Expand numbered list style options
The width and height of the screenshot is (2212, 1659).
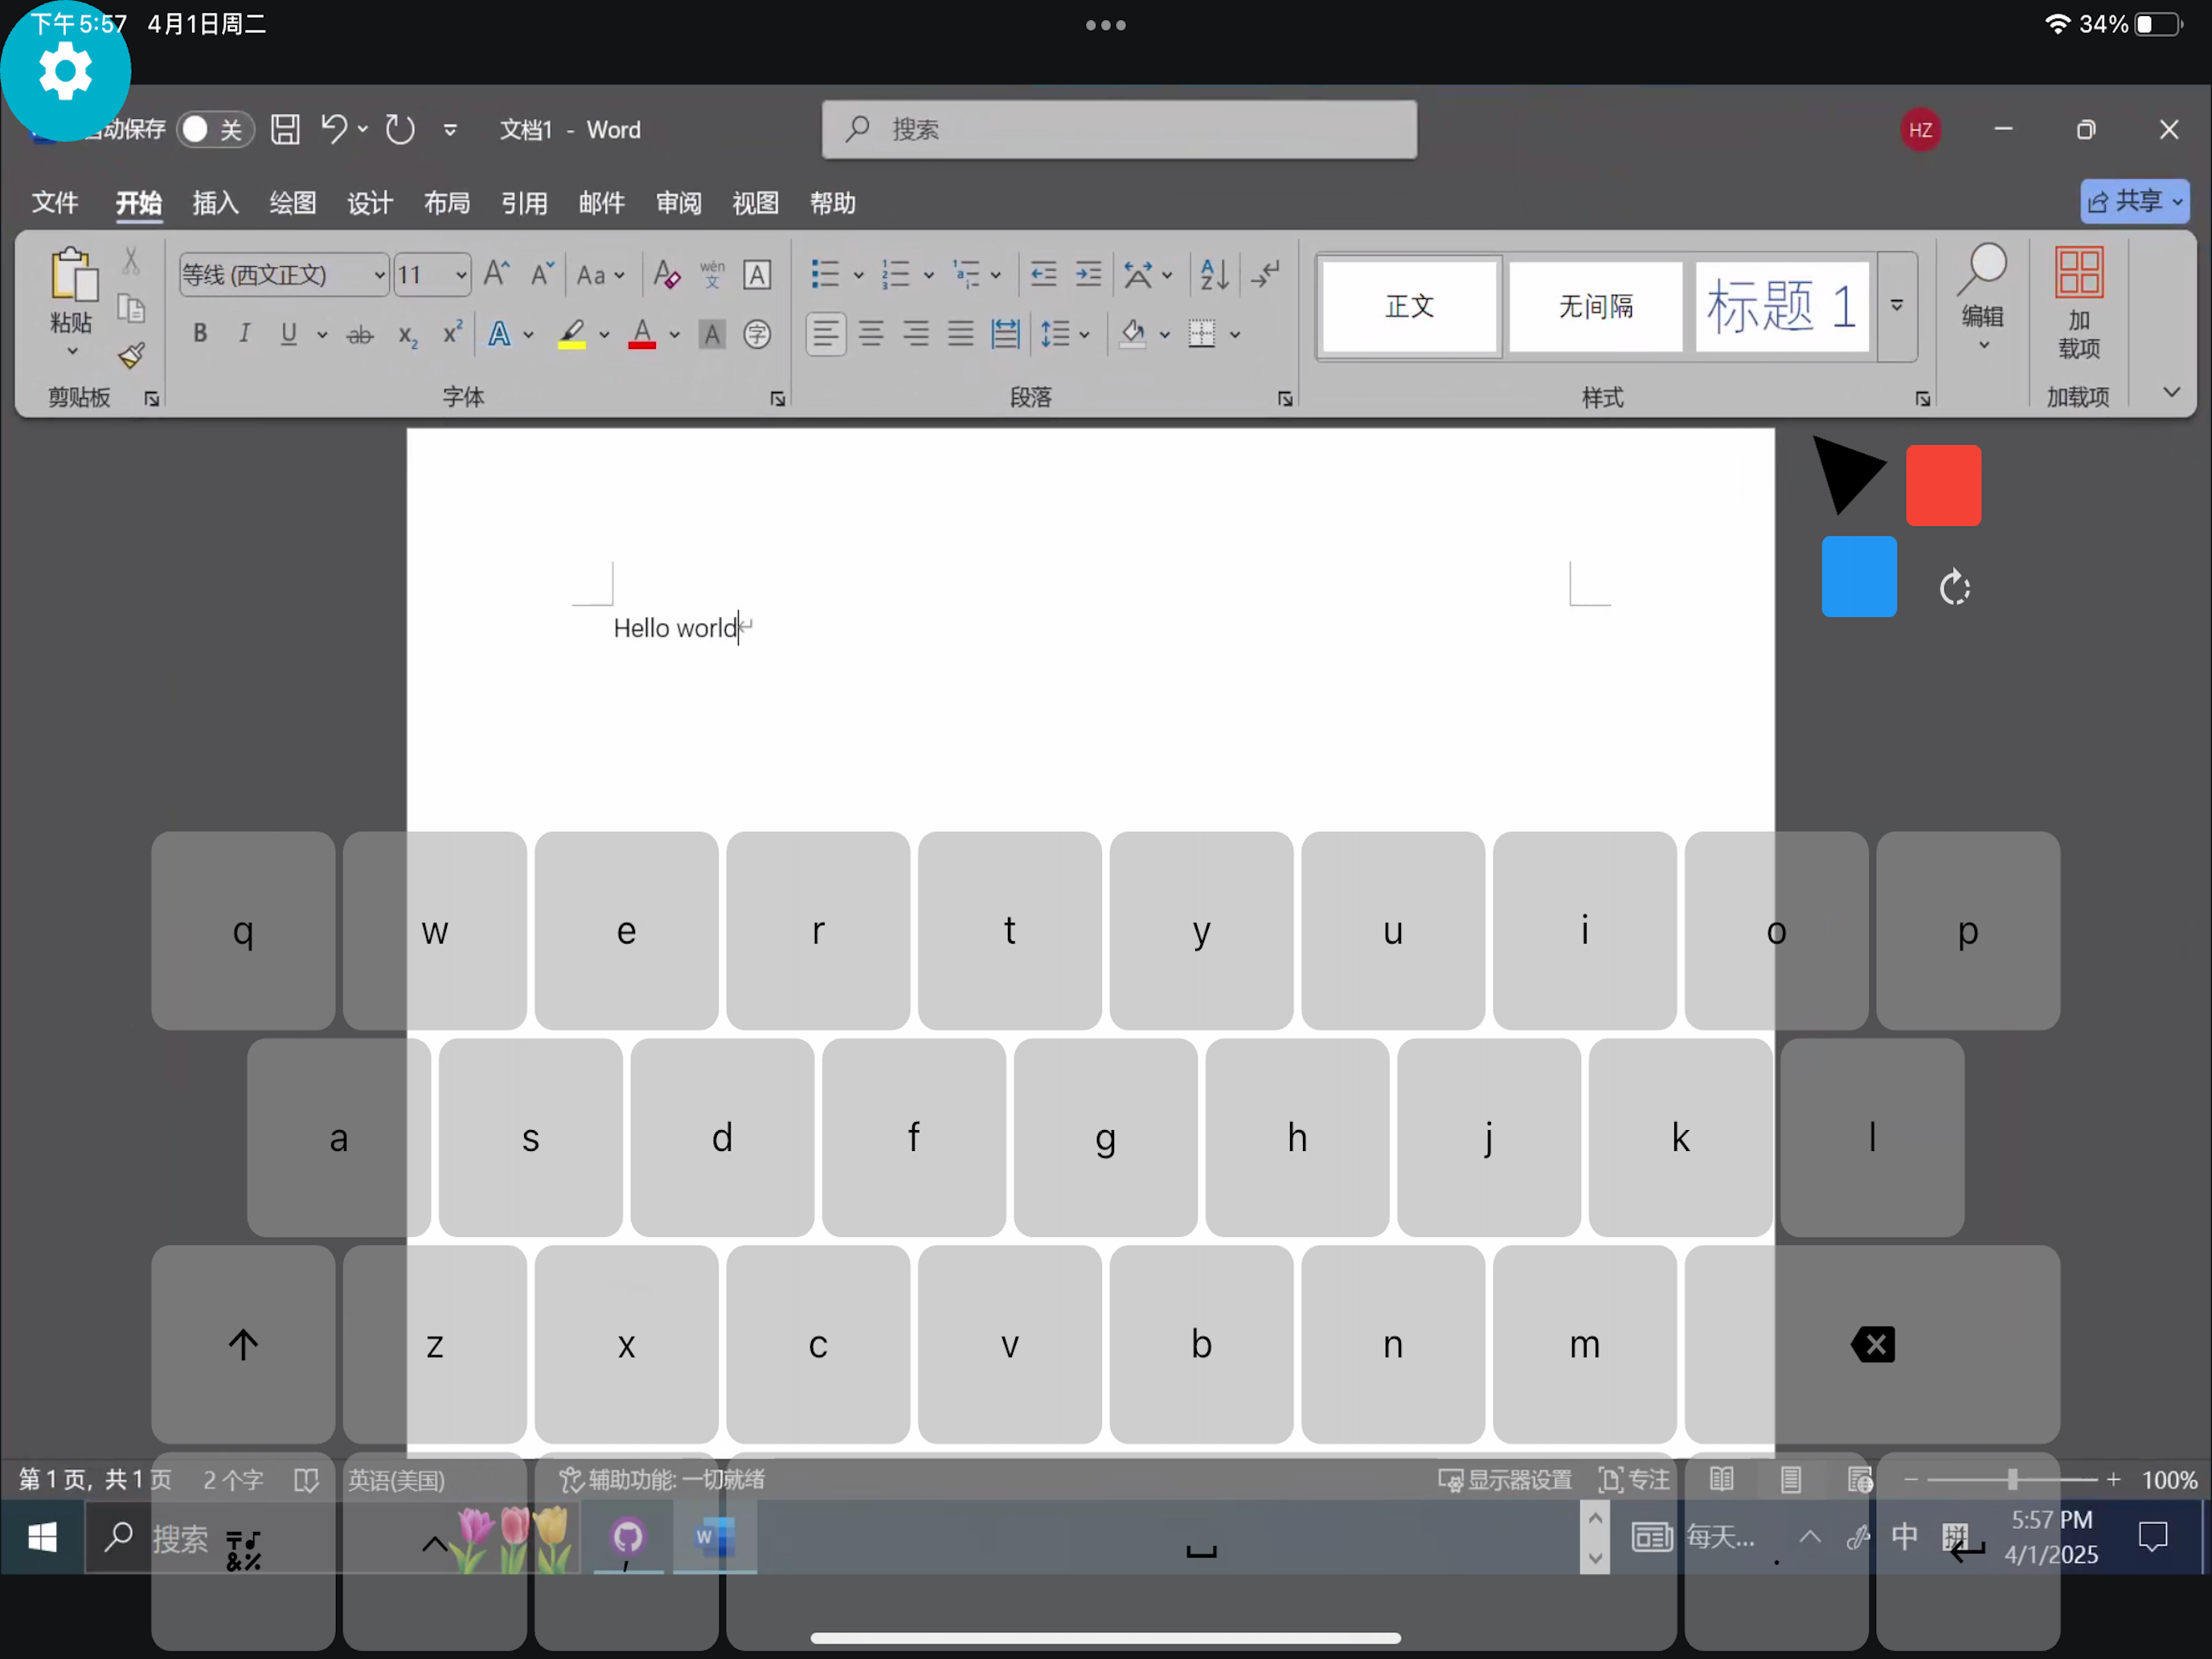point(929,275)
